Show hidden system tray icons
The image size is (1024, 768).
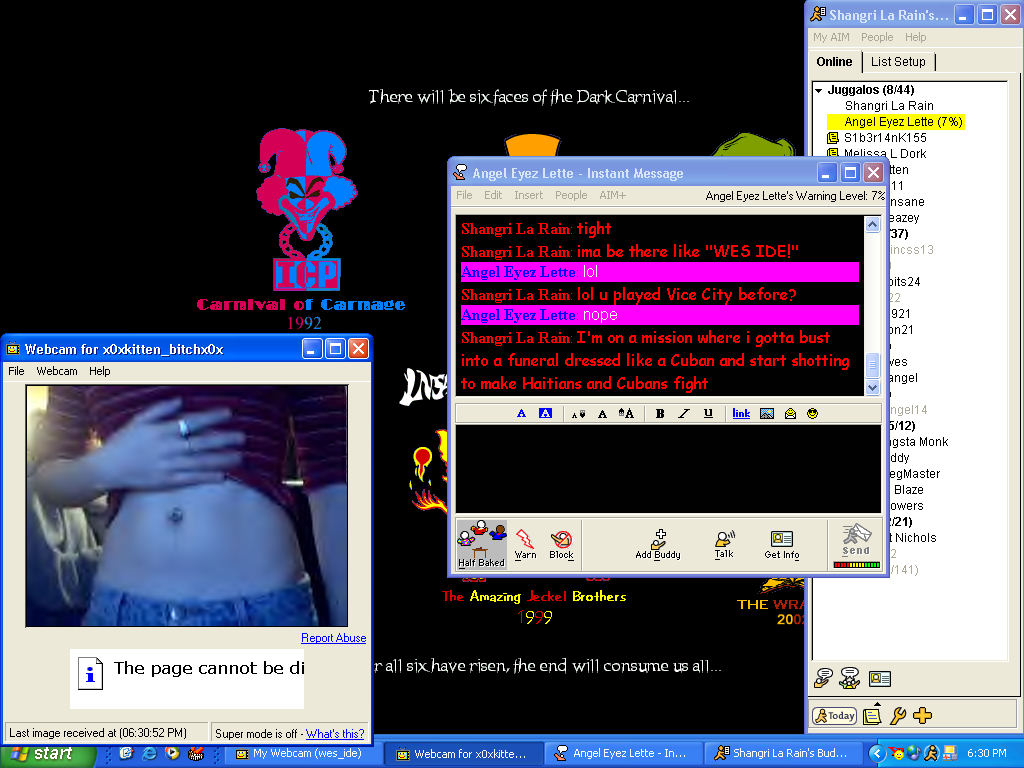click(x=877, y=753)
